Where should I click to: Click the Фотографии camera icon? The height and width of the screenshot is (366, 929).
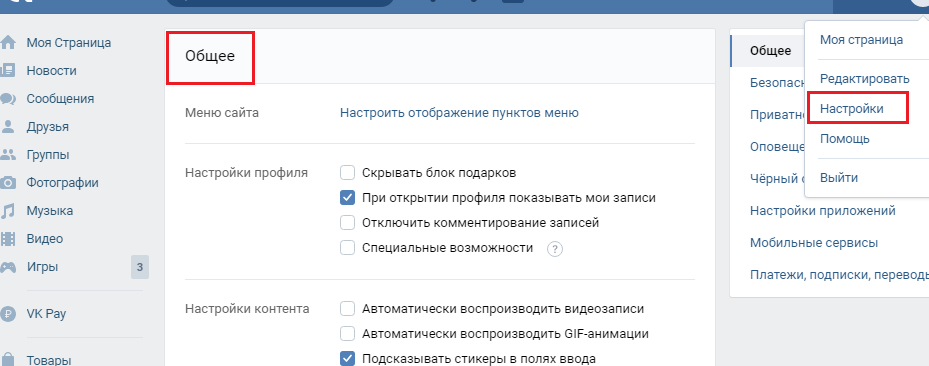7,182
